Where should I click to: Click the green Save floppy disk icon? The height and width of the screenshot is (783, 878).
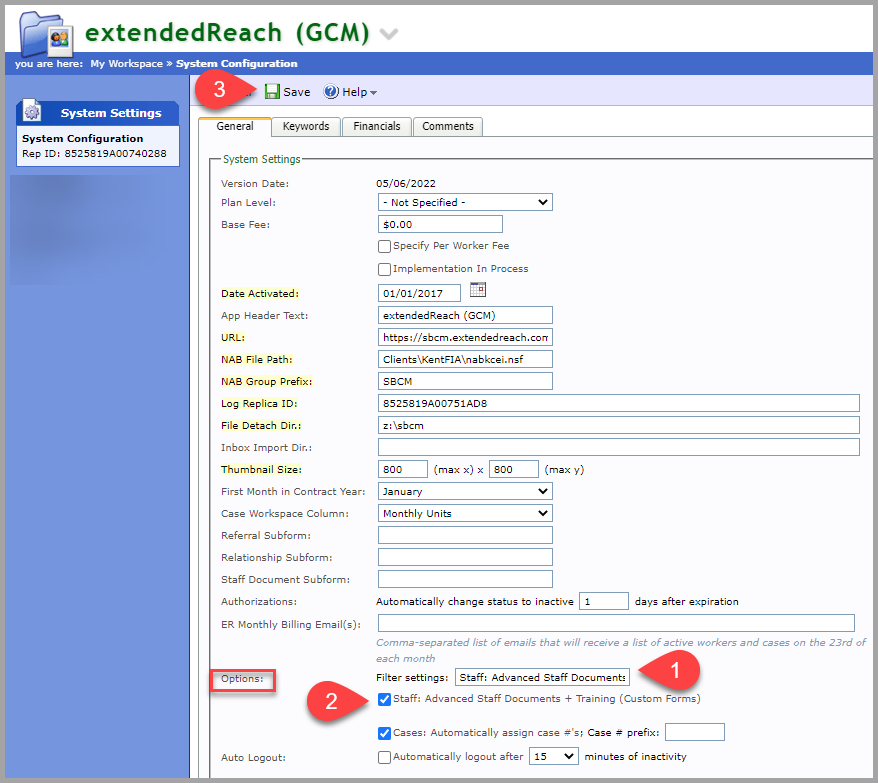(x=272, y=92)
